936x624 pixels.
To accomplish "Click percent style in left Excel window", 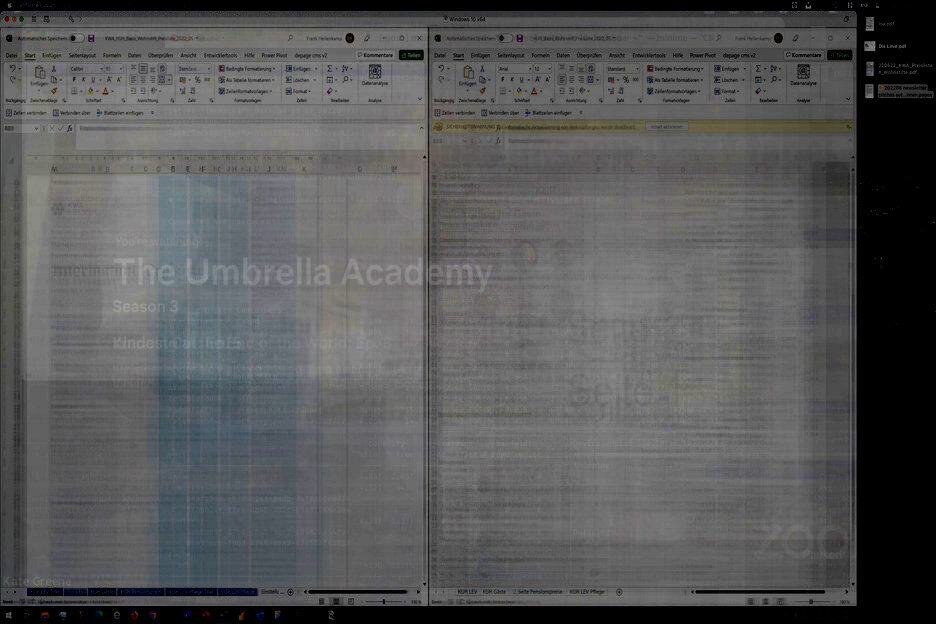I will pyautogui.click(x=197, y=80).
